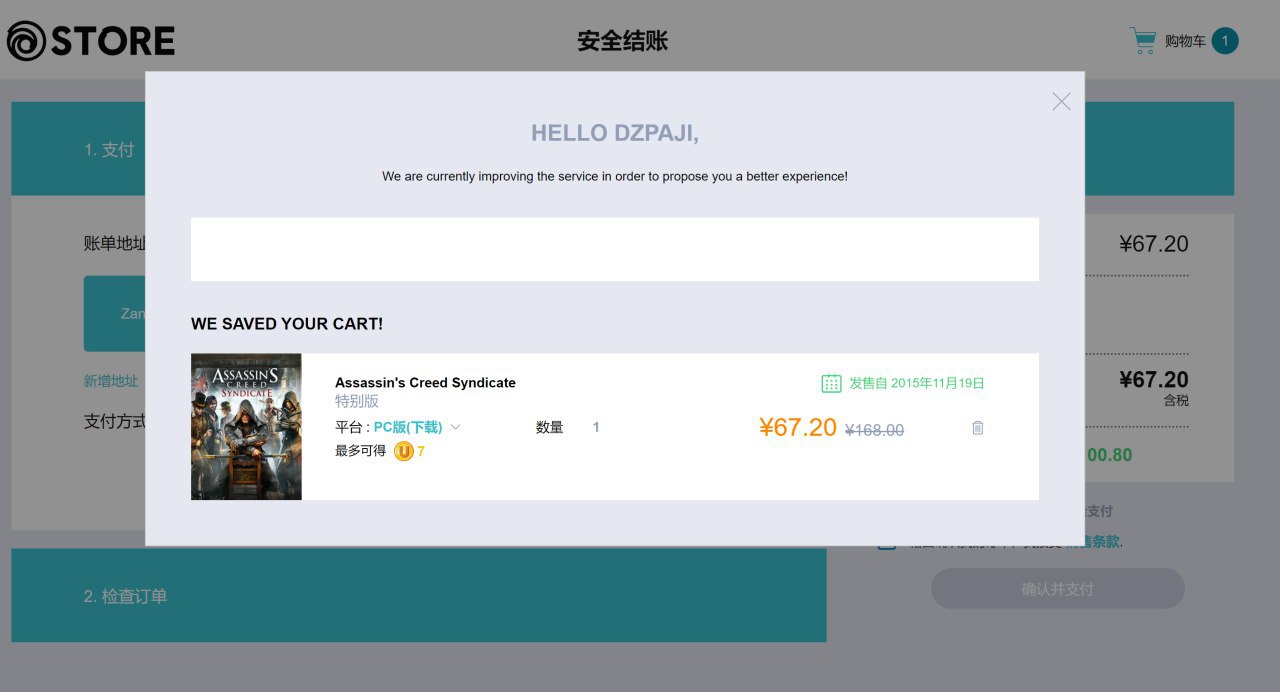Click the empty white box in popup
Viewport: 1280px width, 692px height.
(x=614, y=249)
